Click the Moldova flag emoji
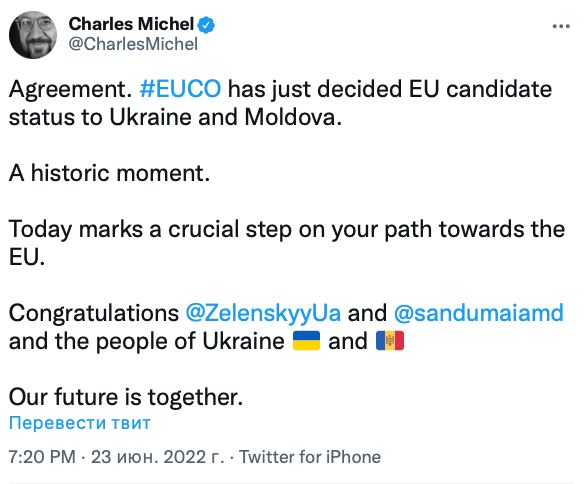The width and height of the screenshot is (586, 484). tap(390, 340)
